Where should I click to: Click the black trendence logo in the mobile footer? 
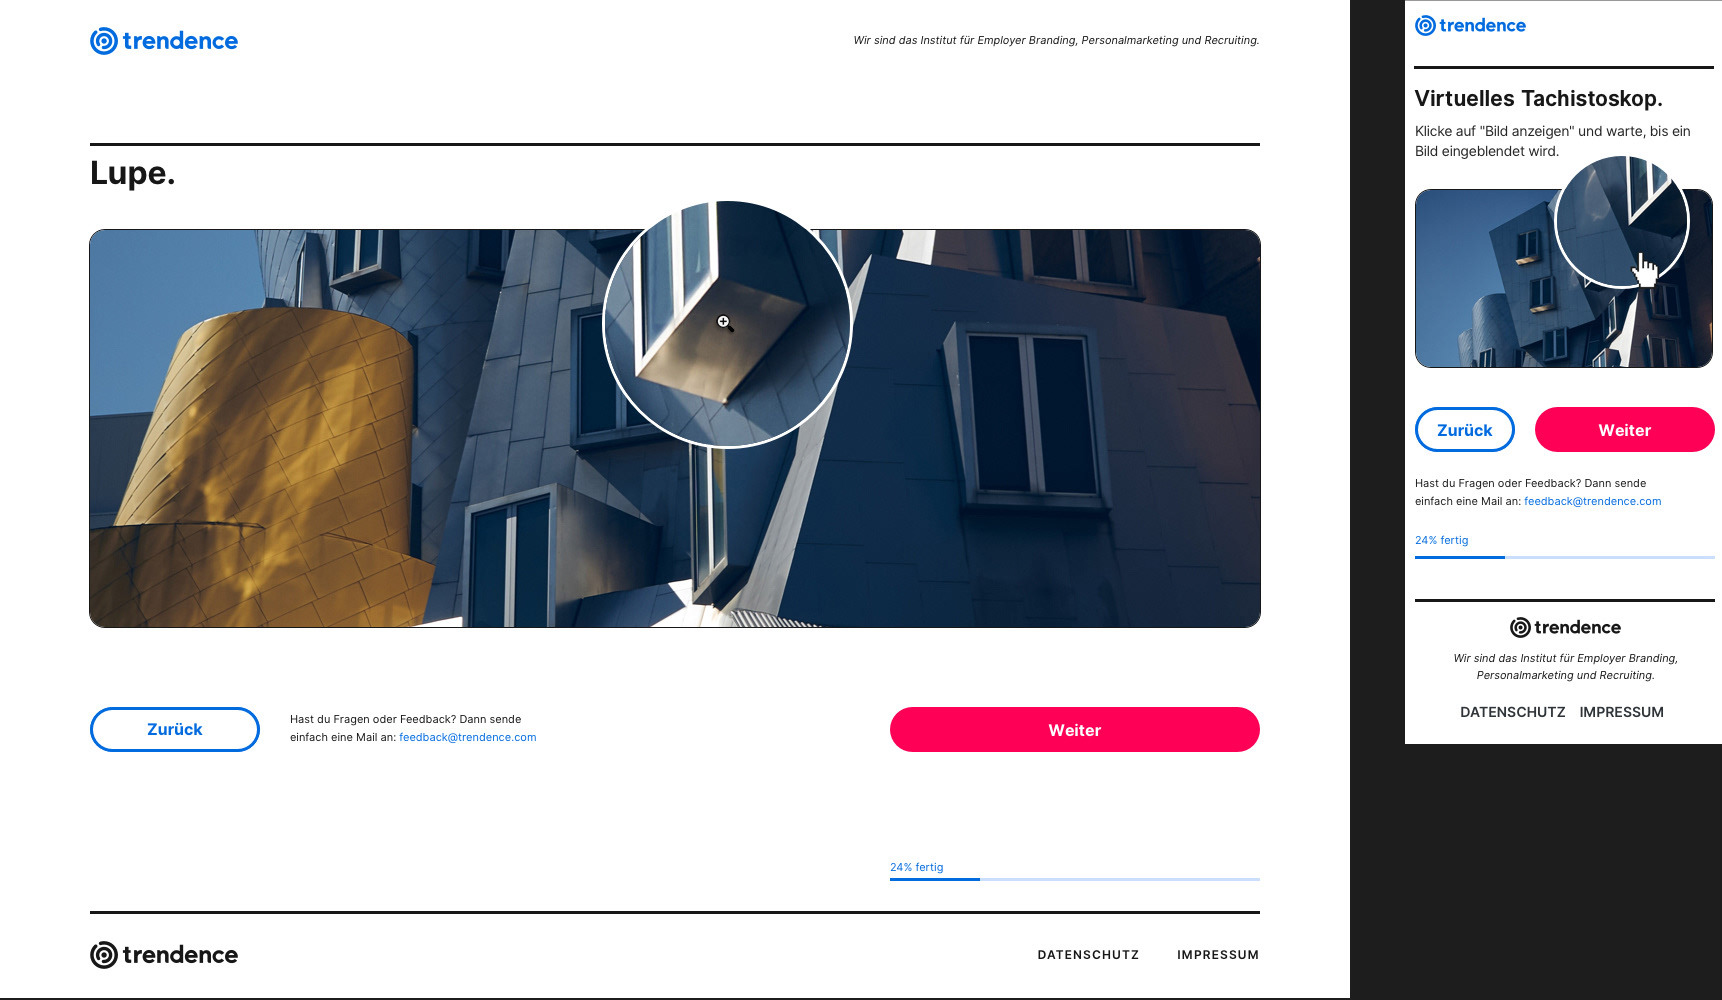click(x=1565, y=627)
